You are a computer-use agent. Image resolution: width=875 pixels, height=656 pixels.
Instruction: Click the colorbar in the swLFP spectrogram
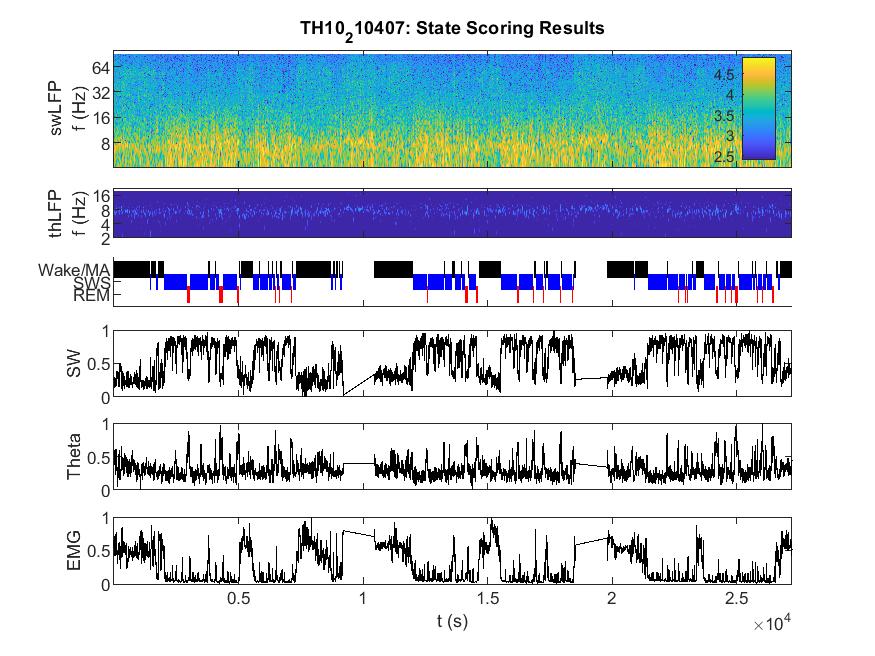pos(758,109)
